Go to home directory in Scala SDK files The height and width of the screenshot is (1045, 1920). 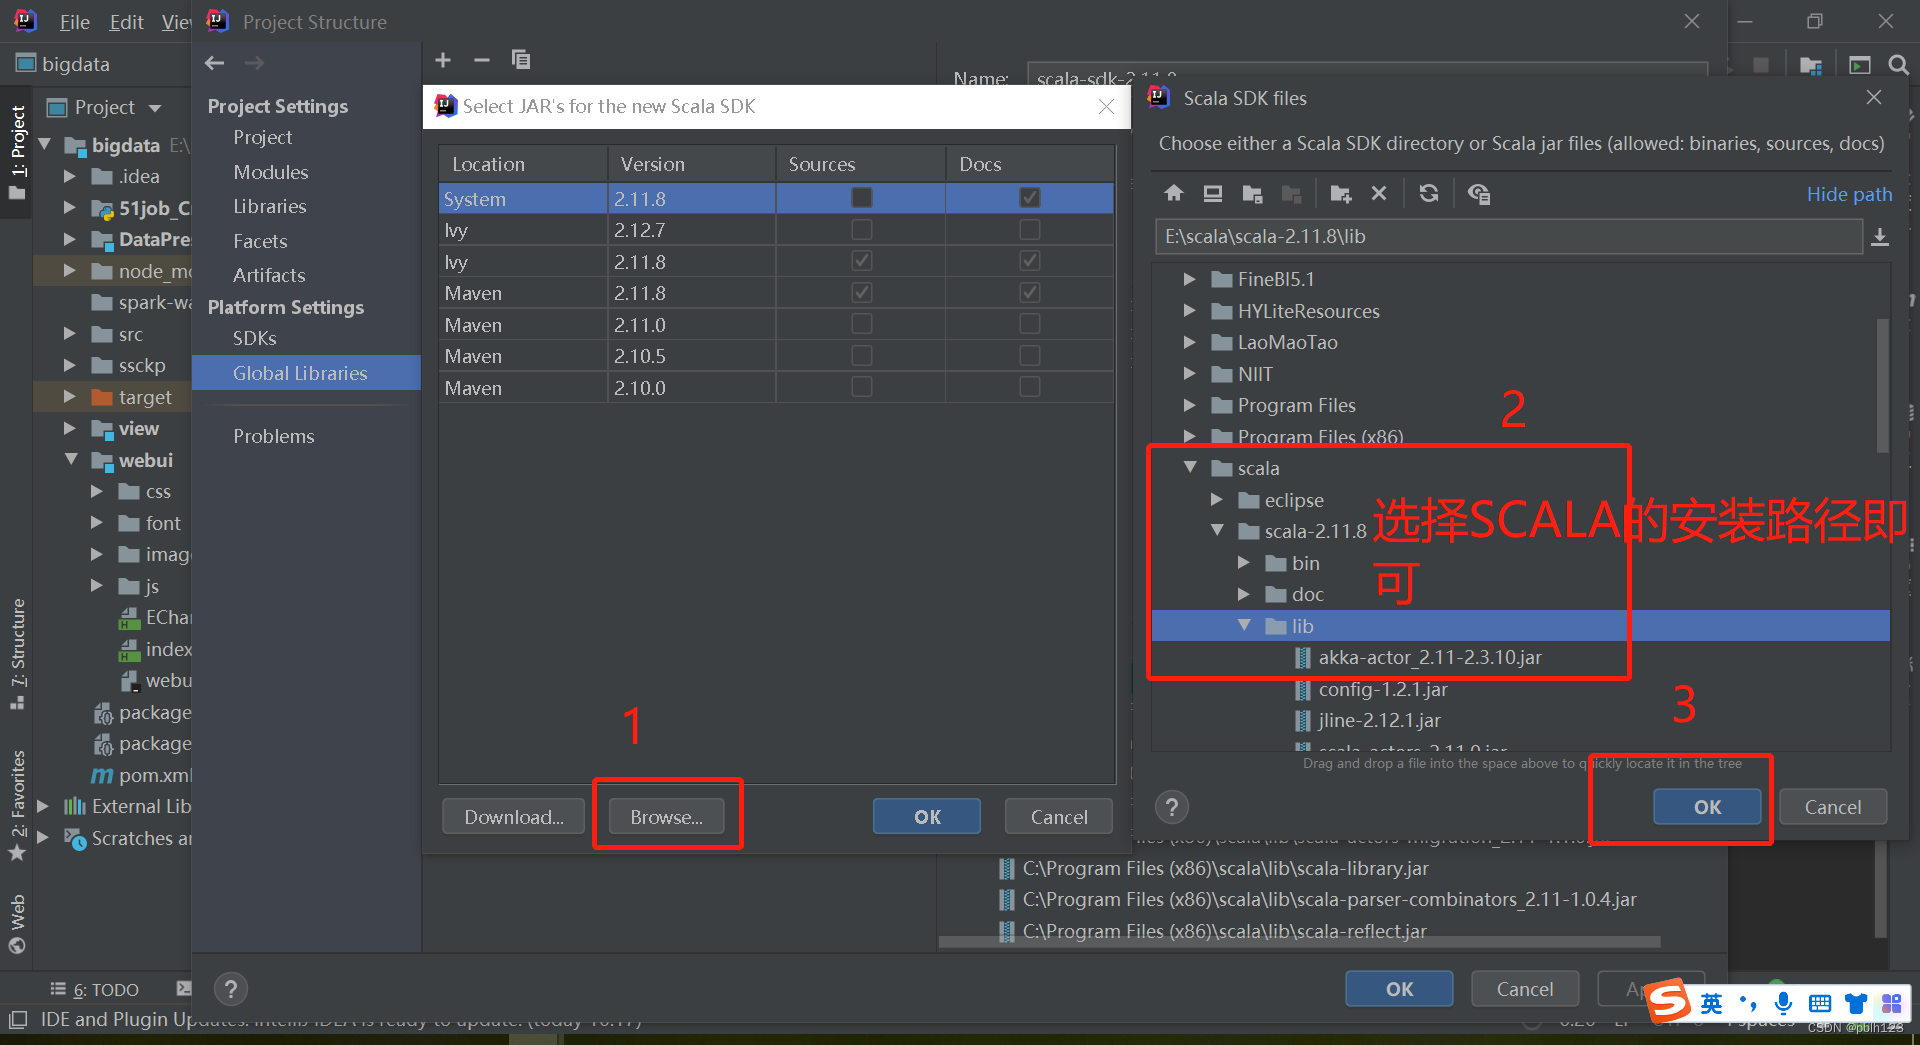coord(1174,193)
